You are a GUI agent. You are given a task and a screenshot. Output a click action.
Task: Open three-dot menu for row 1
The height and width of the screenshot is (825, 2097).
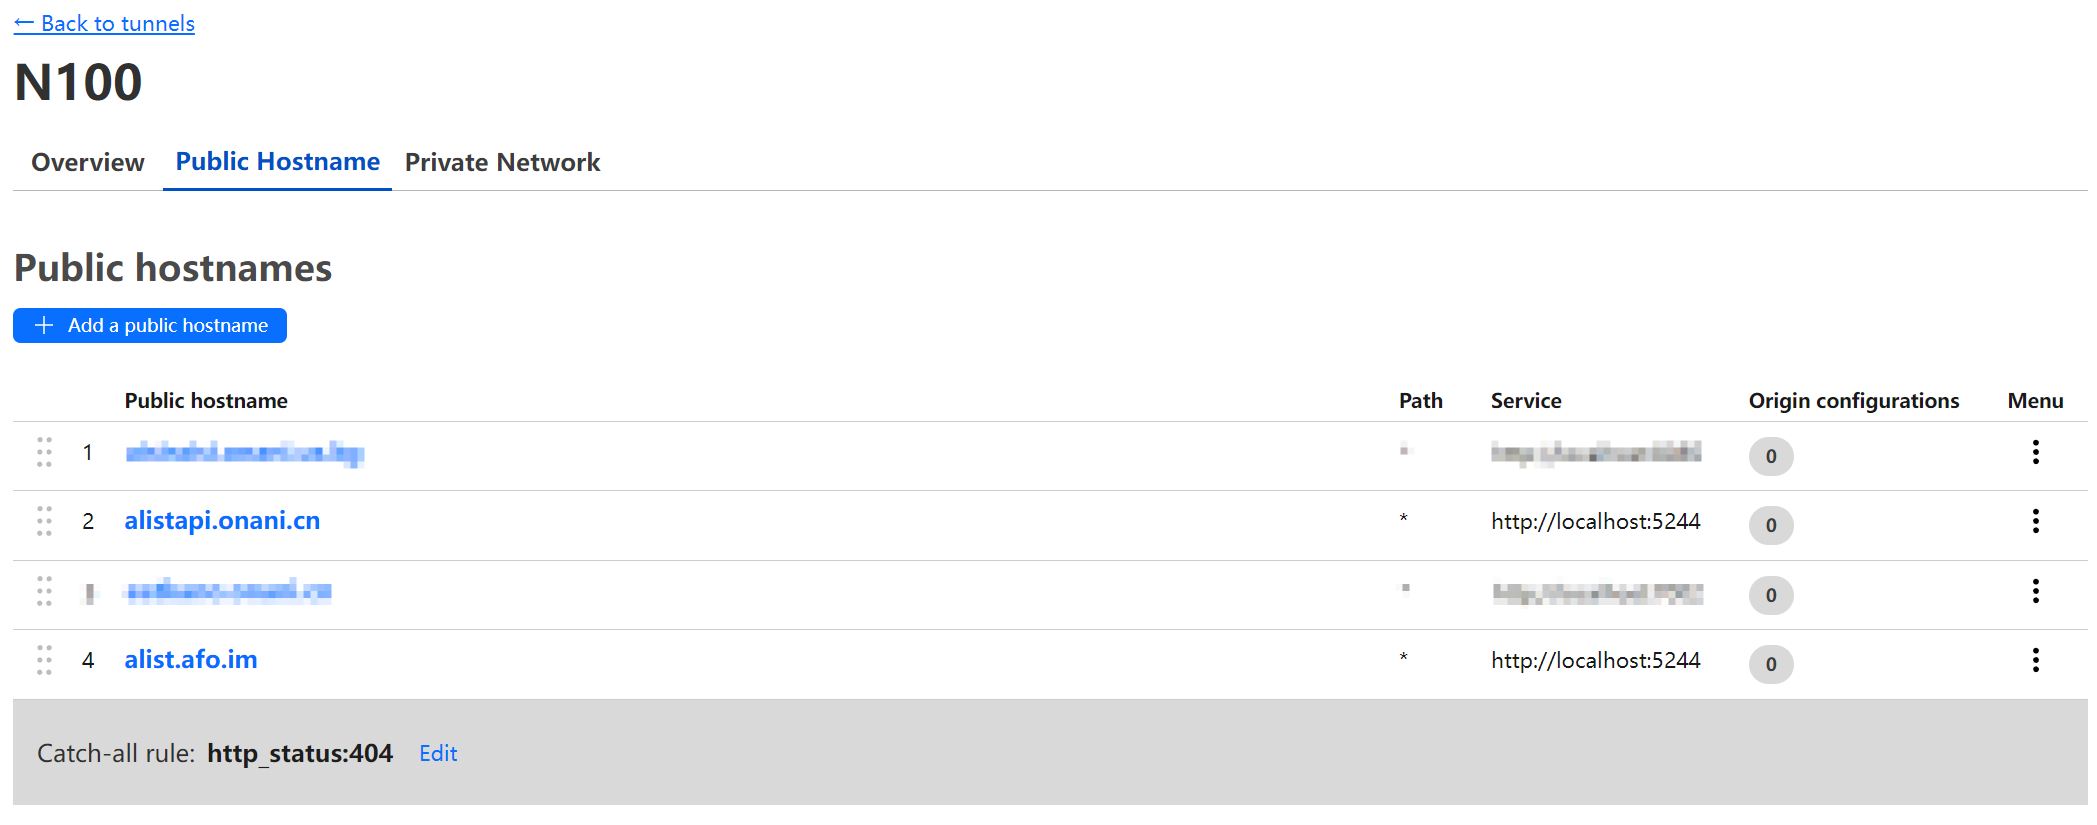tap(2035, 452)
